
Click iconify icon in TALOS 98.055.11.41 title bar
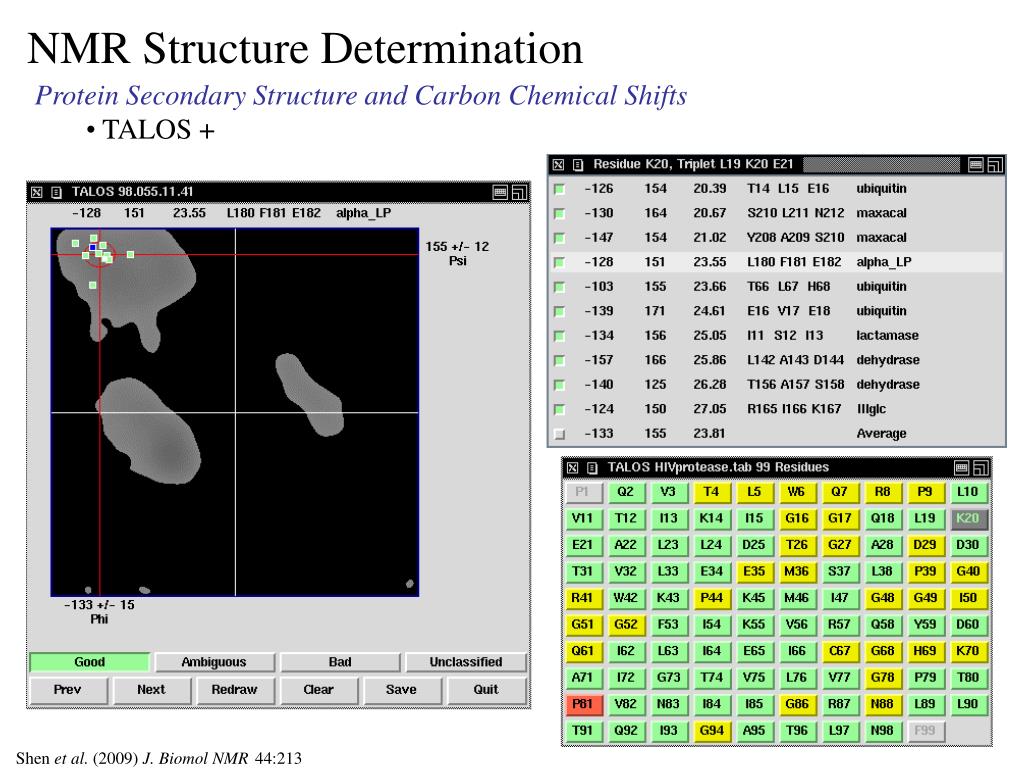500,192
